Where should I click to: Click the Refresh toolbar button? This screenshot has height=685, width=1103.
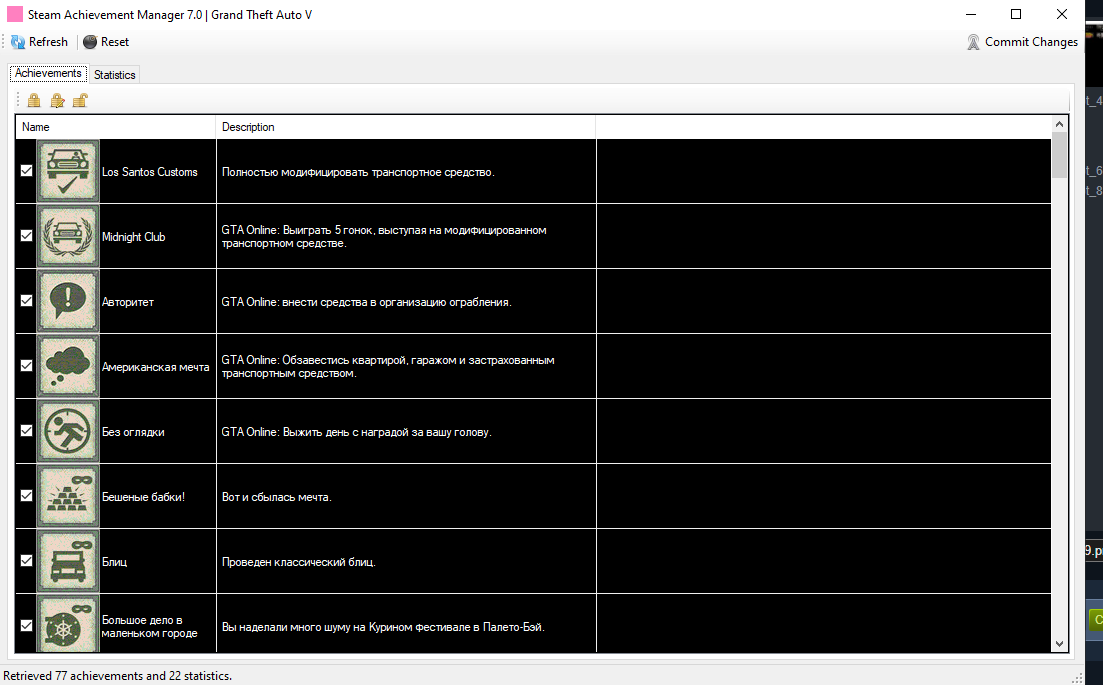(39, 42)
